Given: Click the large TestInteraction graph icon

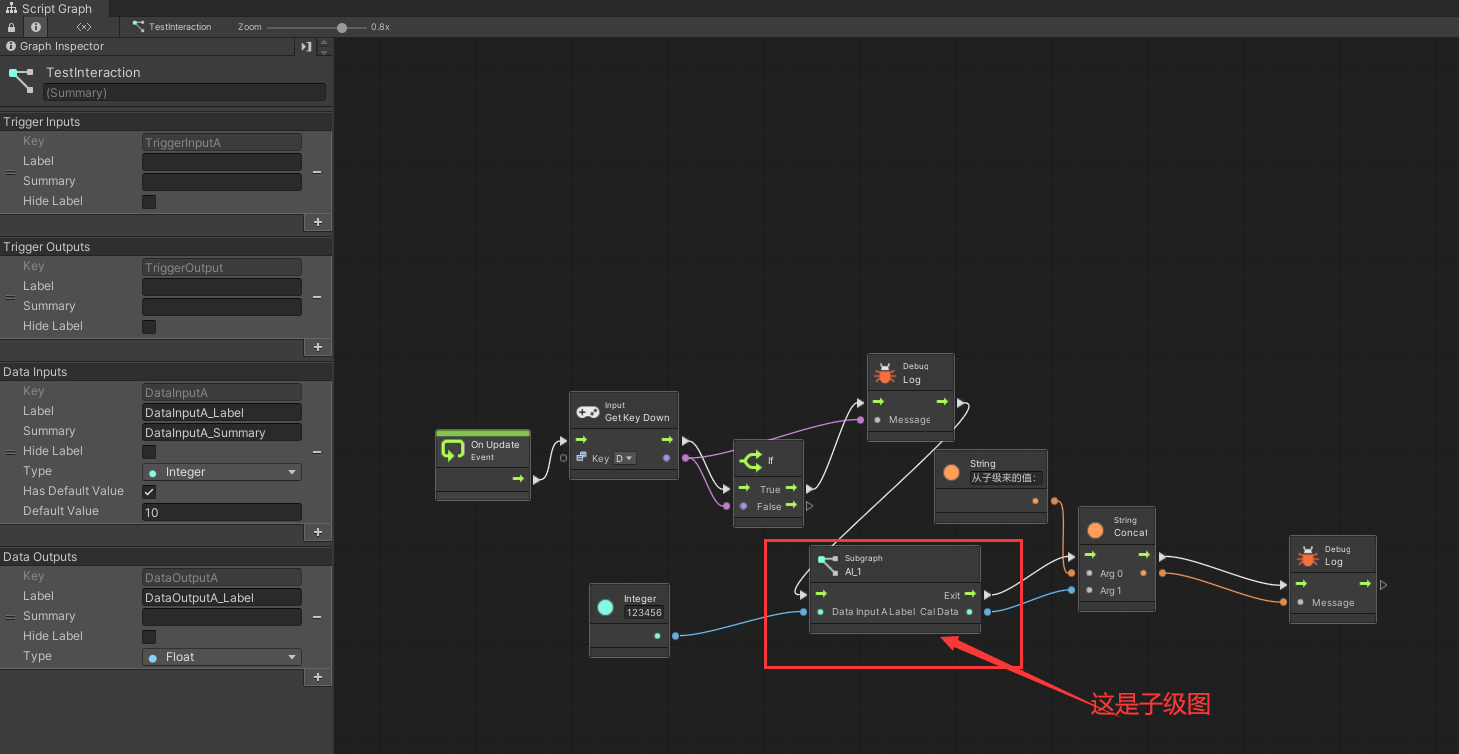Looking at the screenshot, I should pos(21,81).
